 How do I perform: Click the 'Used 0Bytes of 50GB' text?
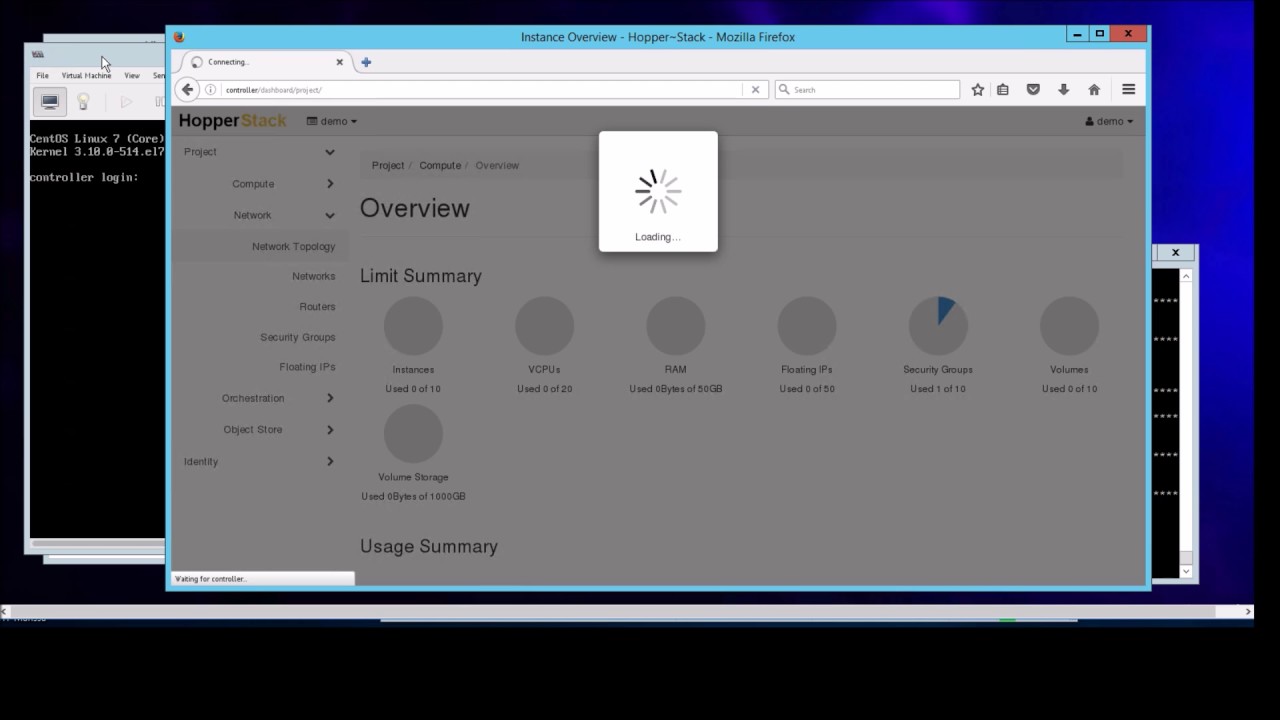tap(675, 389)
